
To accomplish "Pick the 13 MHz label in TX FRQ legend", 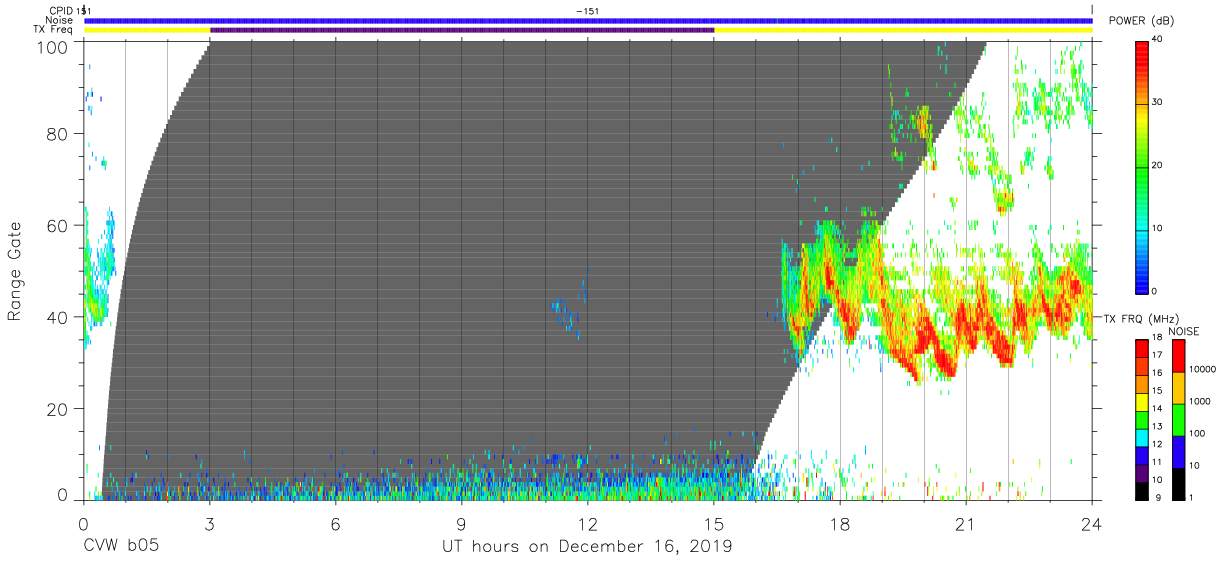I will [x=1157, y=426].
